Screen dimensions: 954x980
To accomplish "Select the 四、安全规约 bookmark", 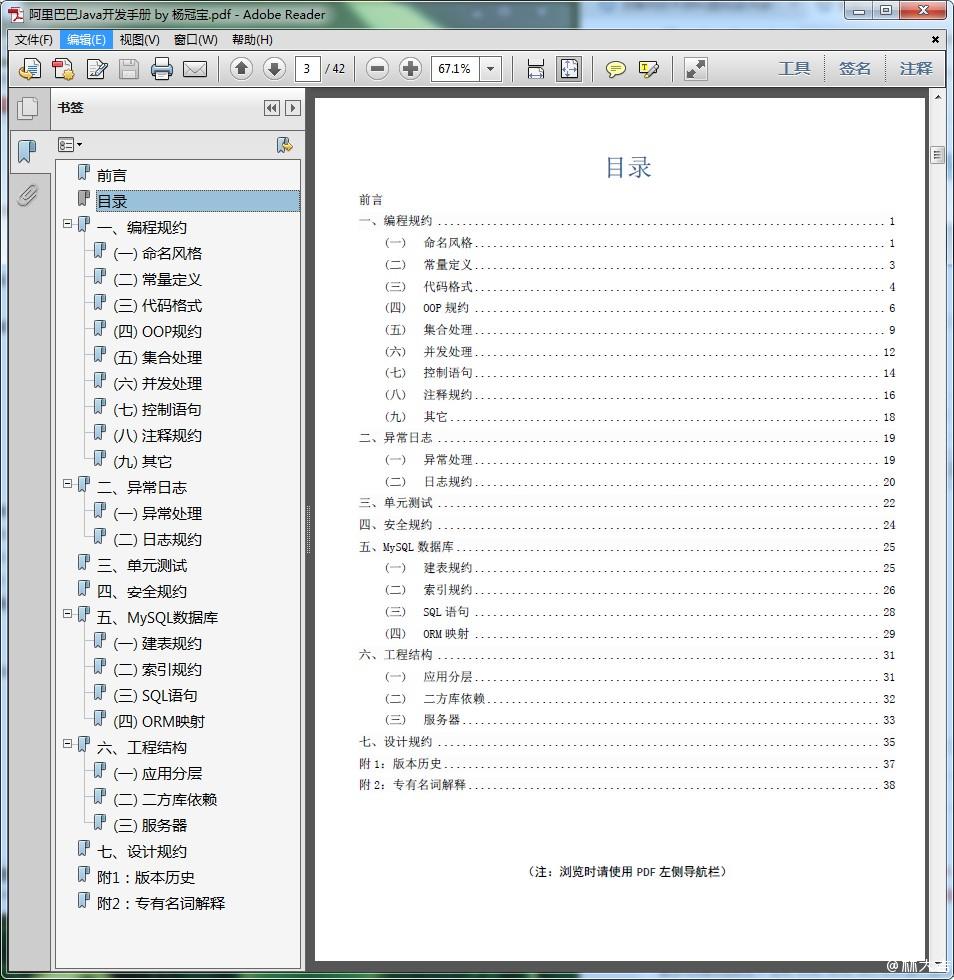I will [142, 591].
